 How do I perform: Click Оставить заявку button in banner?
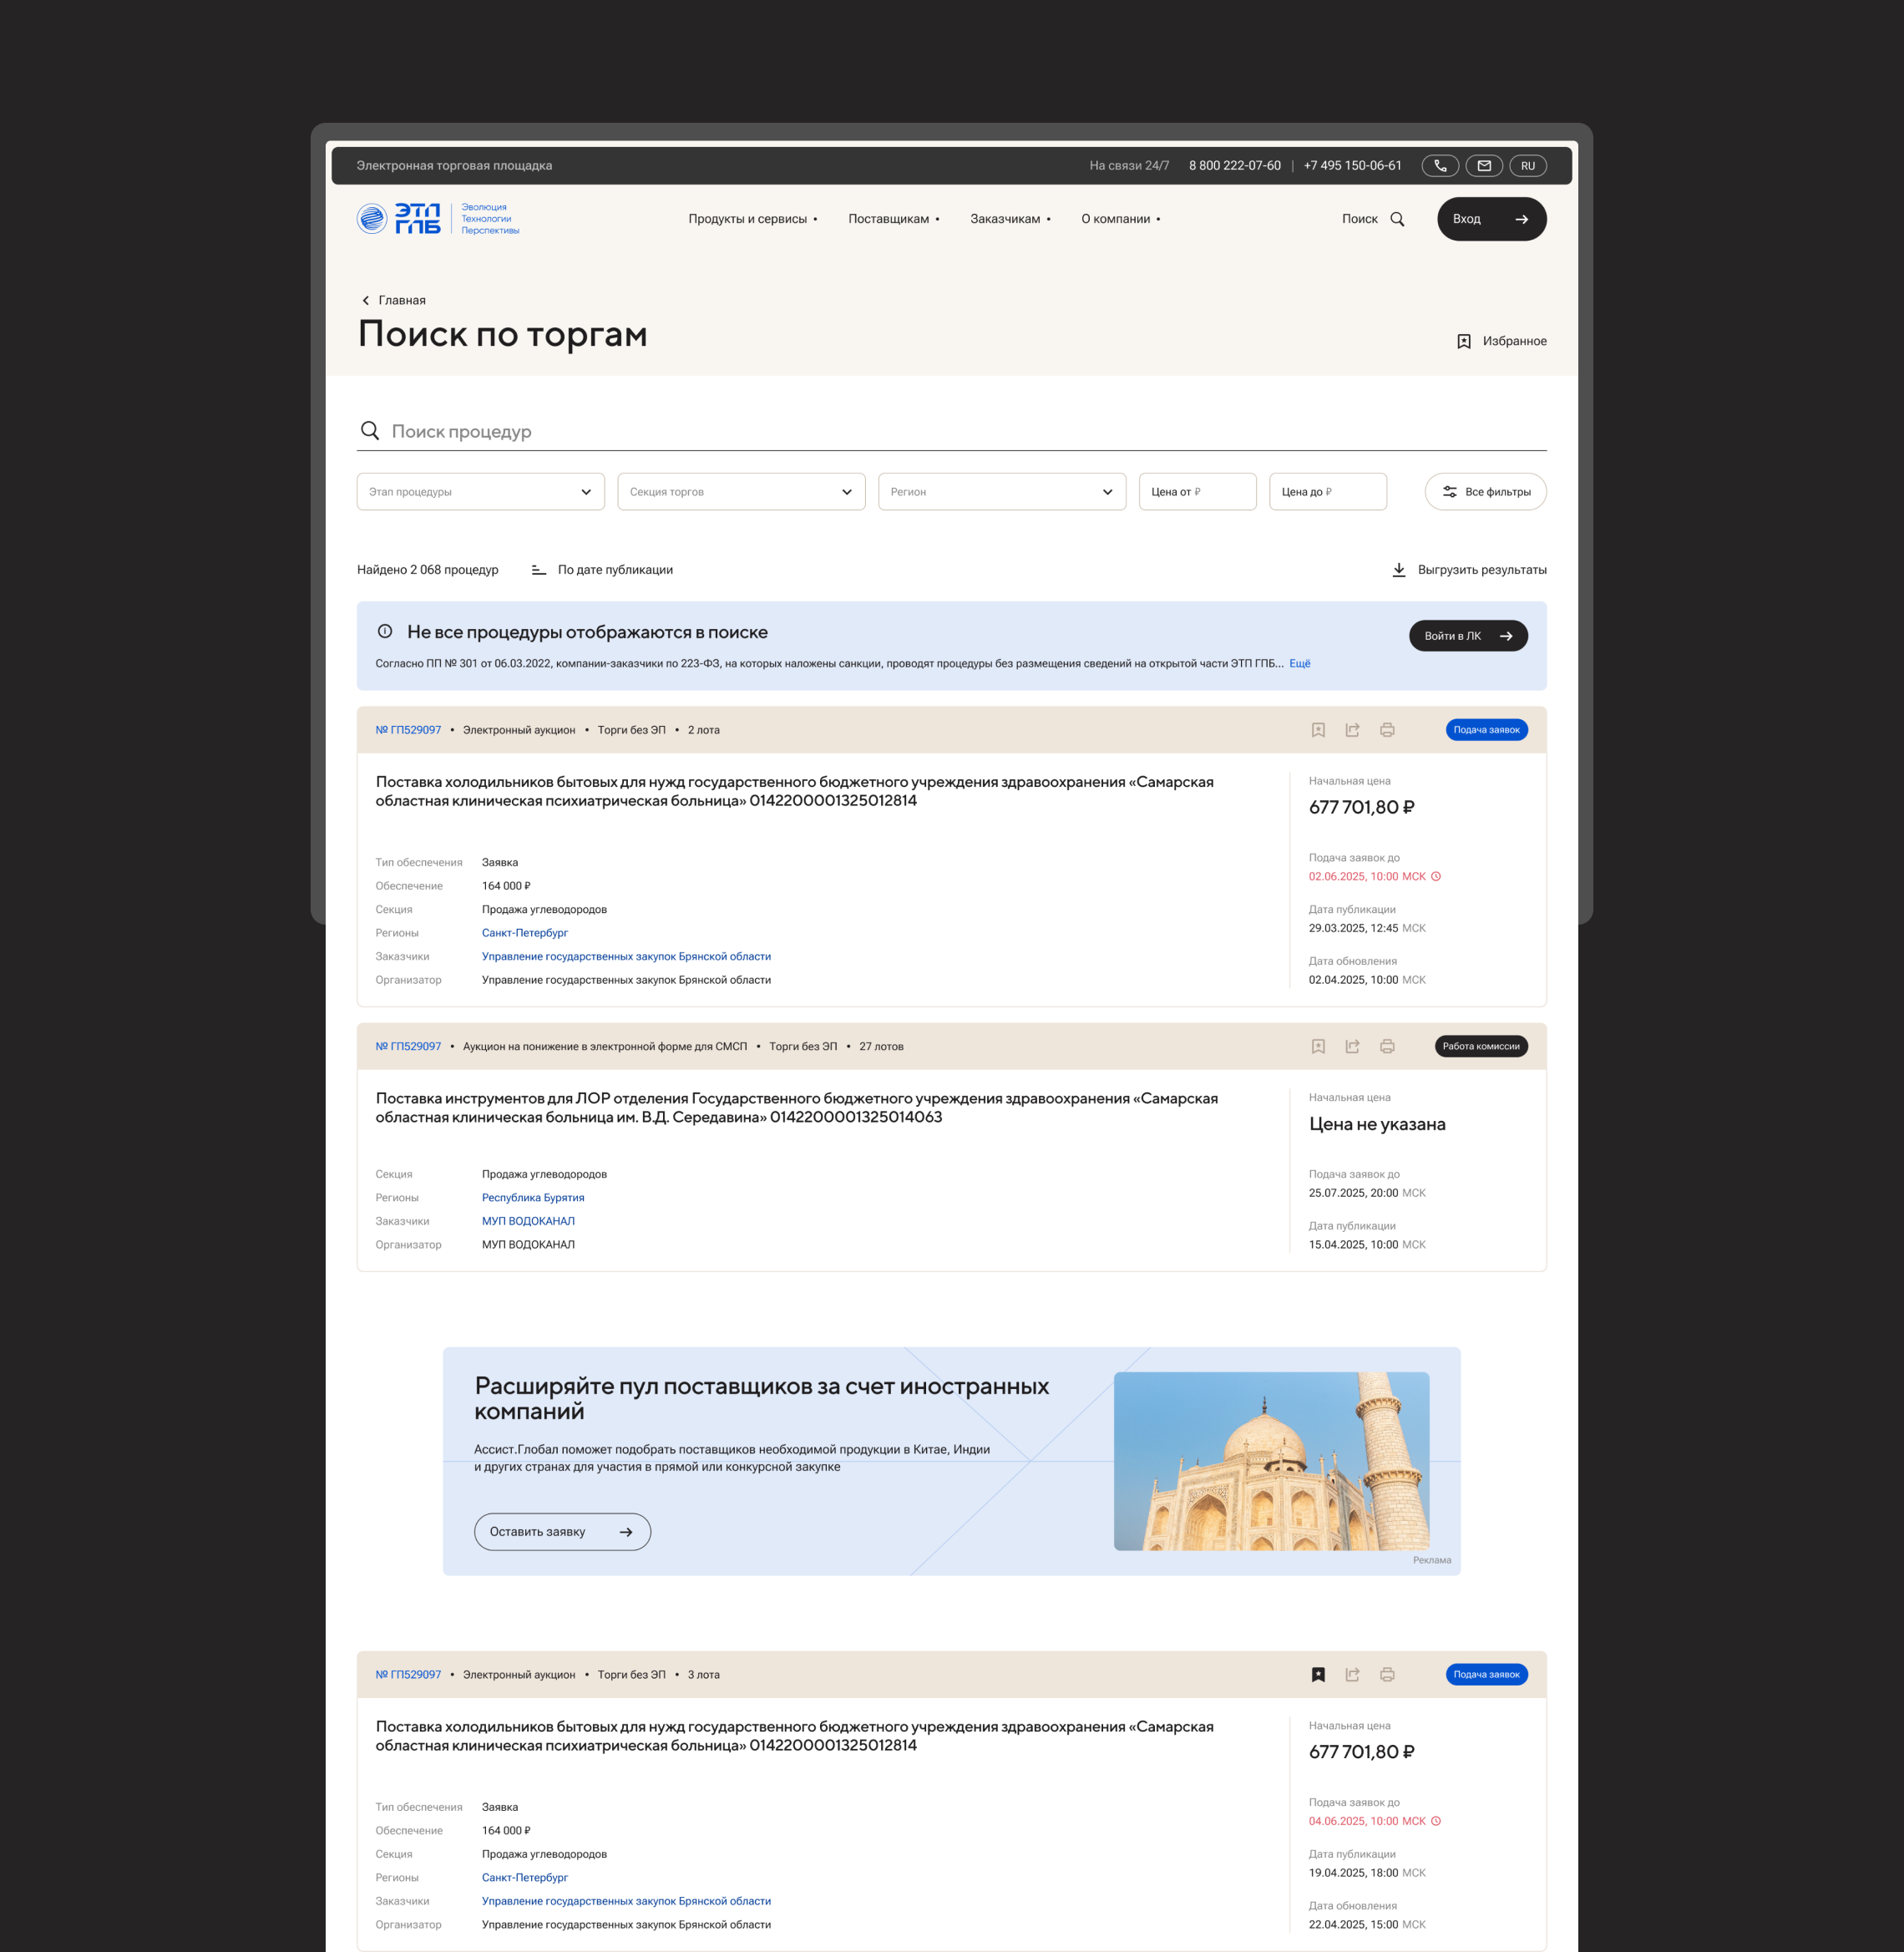[561, 1531]
